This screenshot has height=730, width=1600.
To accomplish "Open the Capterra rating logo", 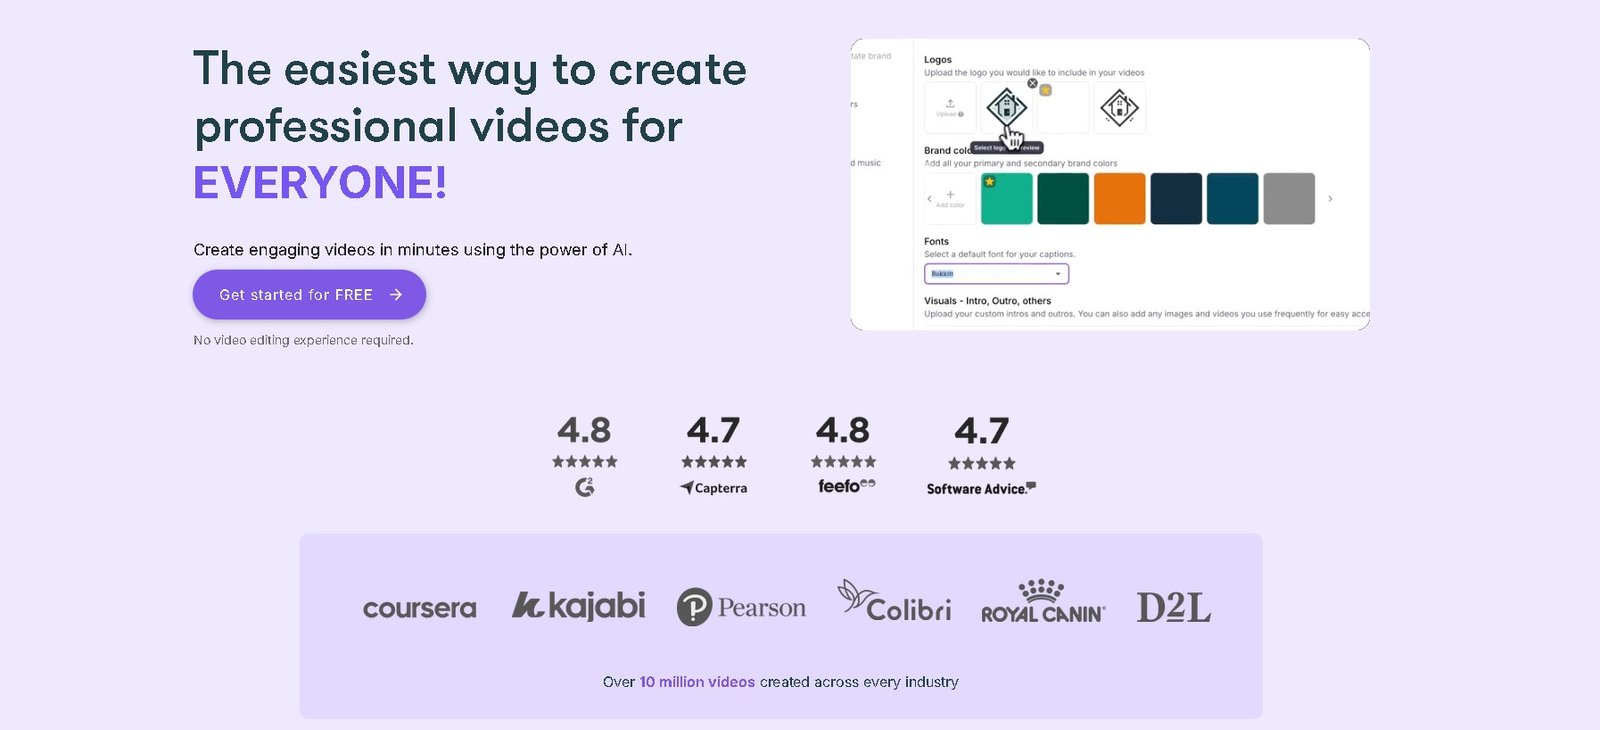I will 714,488.
